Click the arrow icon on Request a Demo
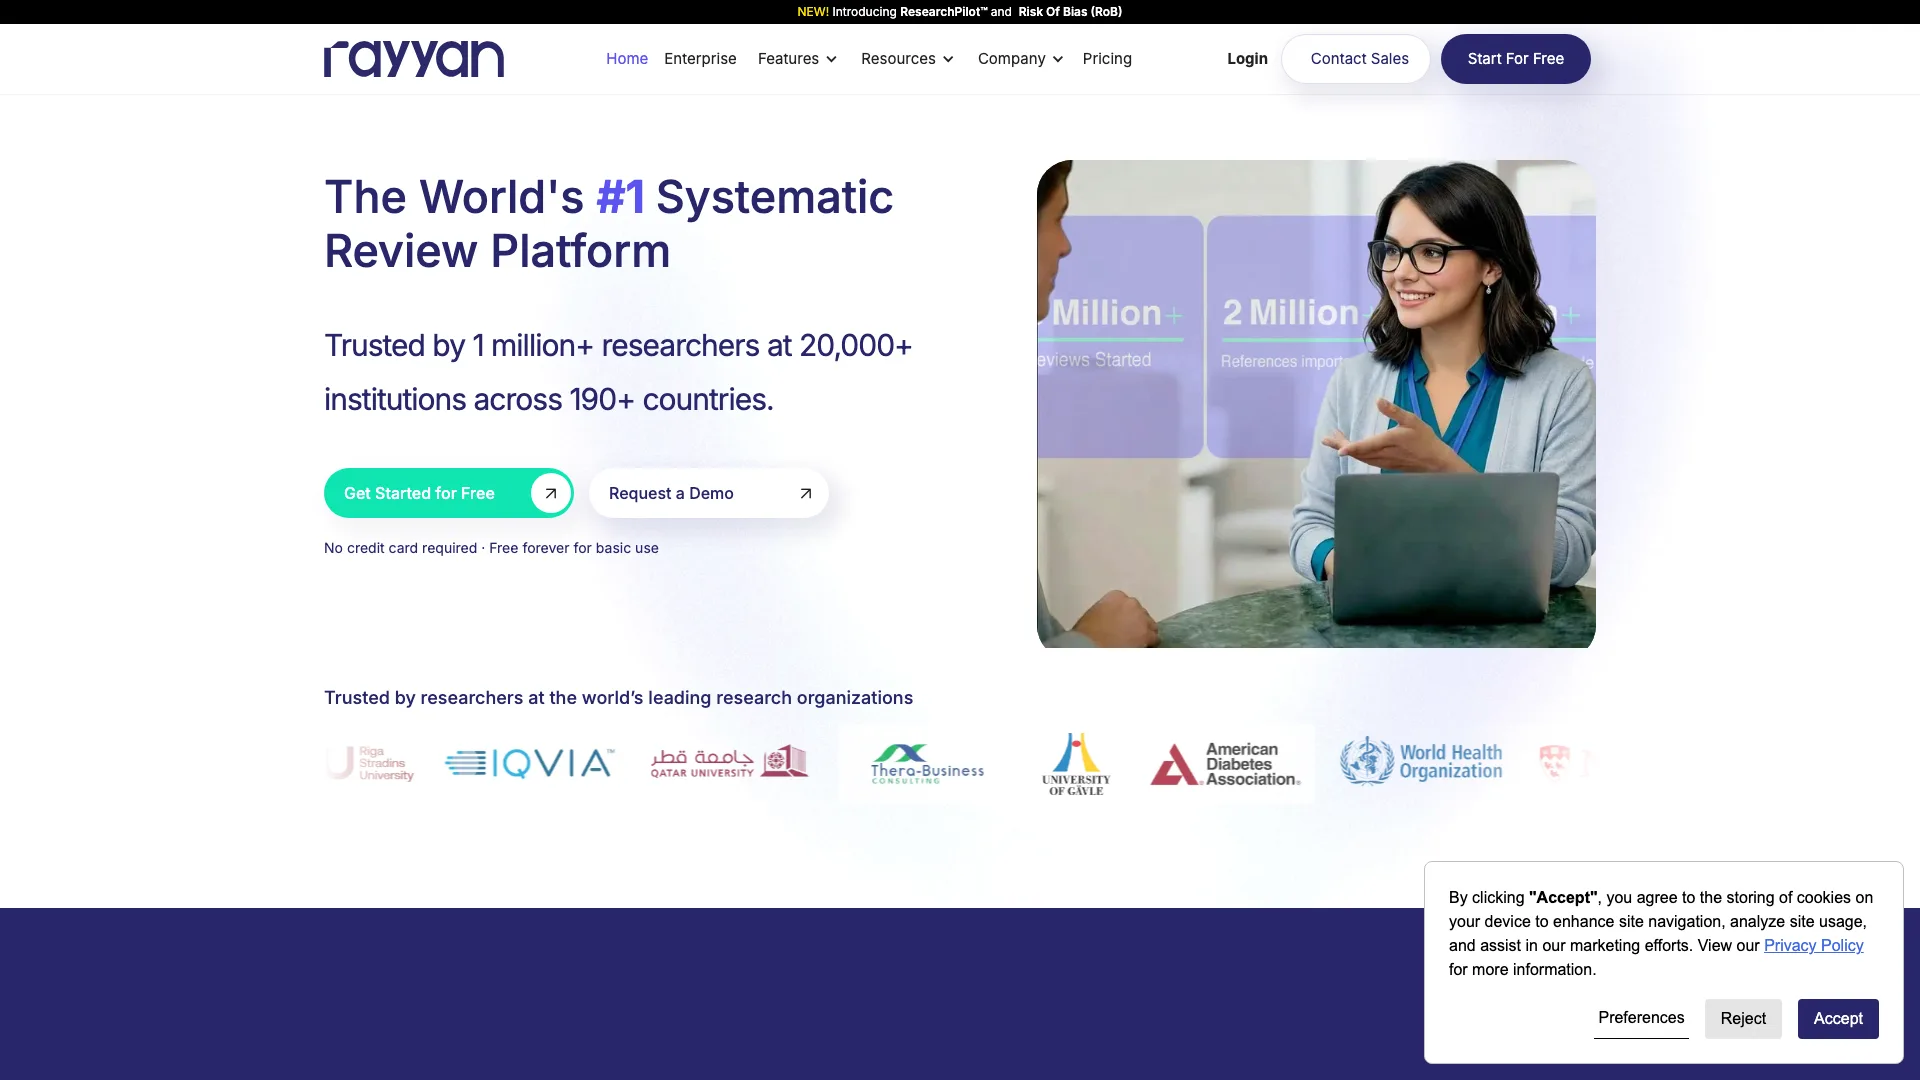Screen dimensions: 1920x1080 [806, 493]
